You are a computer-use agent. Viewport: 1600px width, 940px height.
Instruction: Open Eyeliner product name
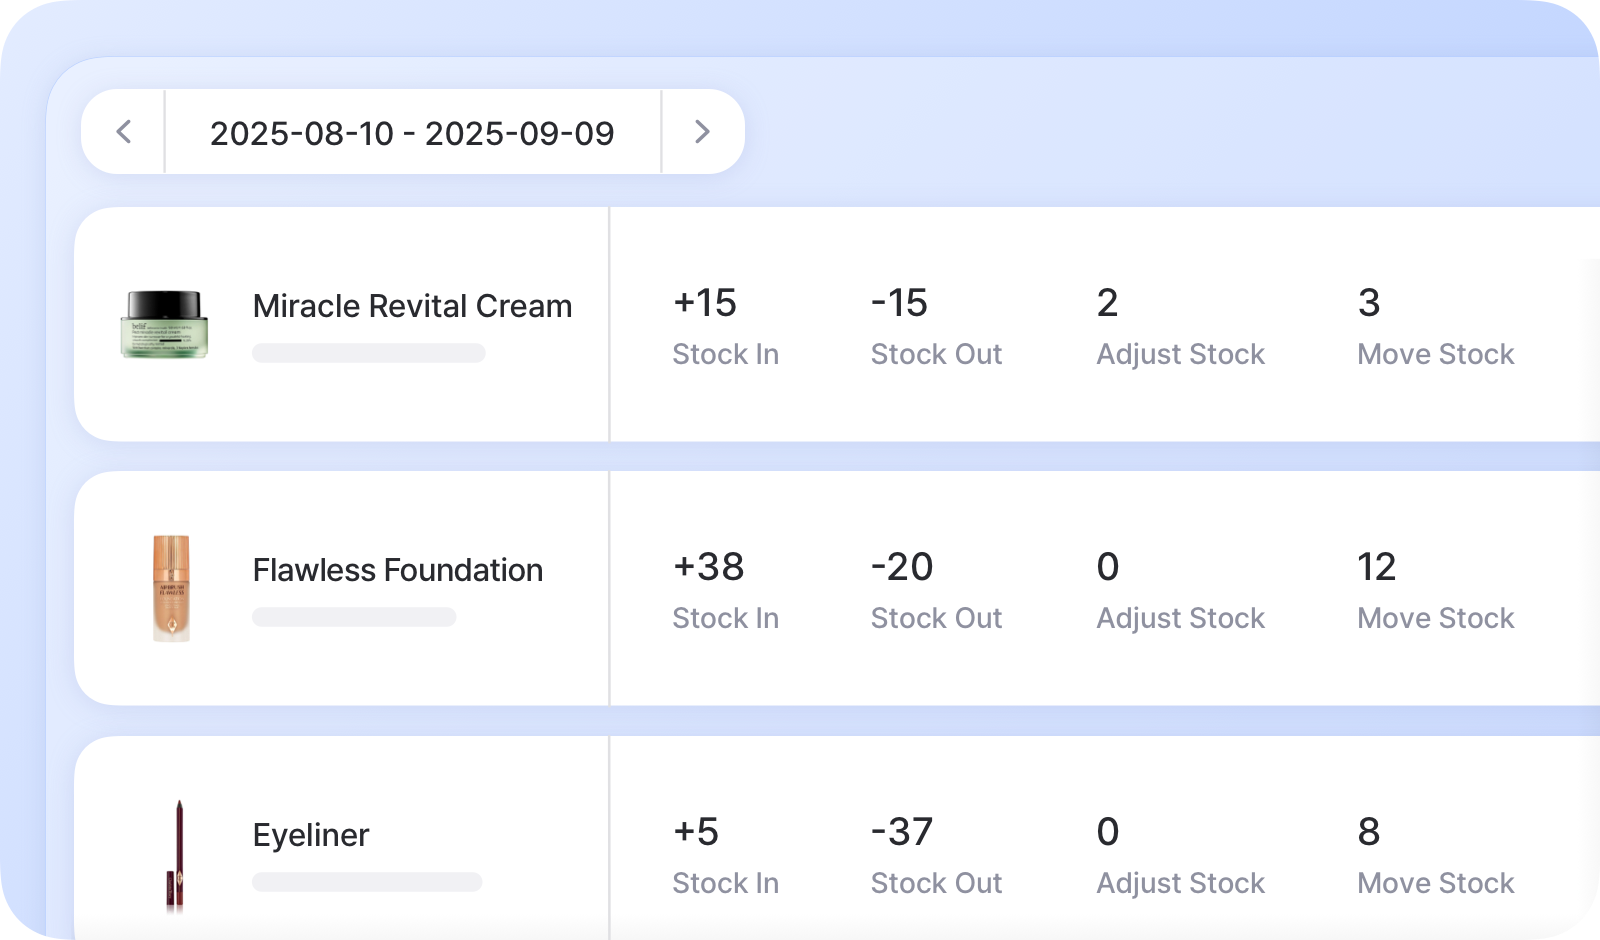click(x=311, y=835)
